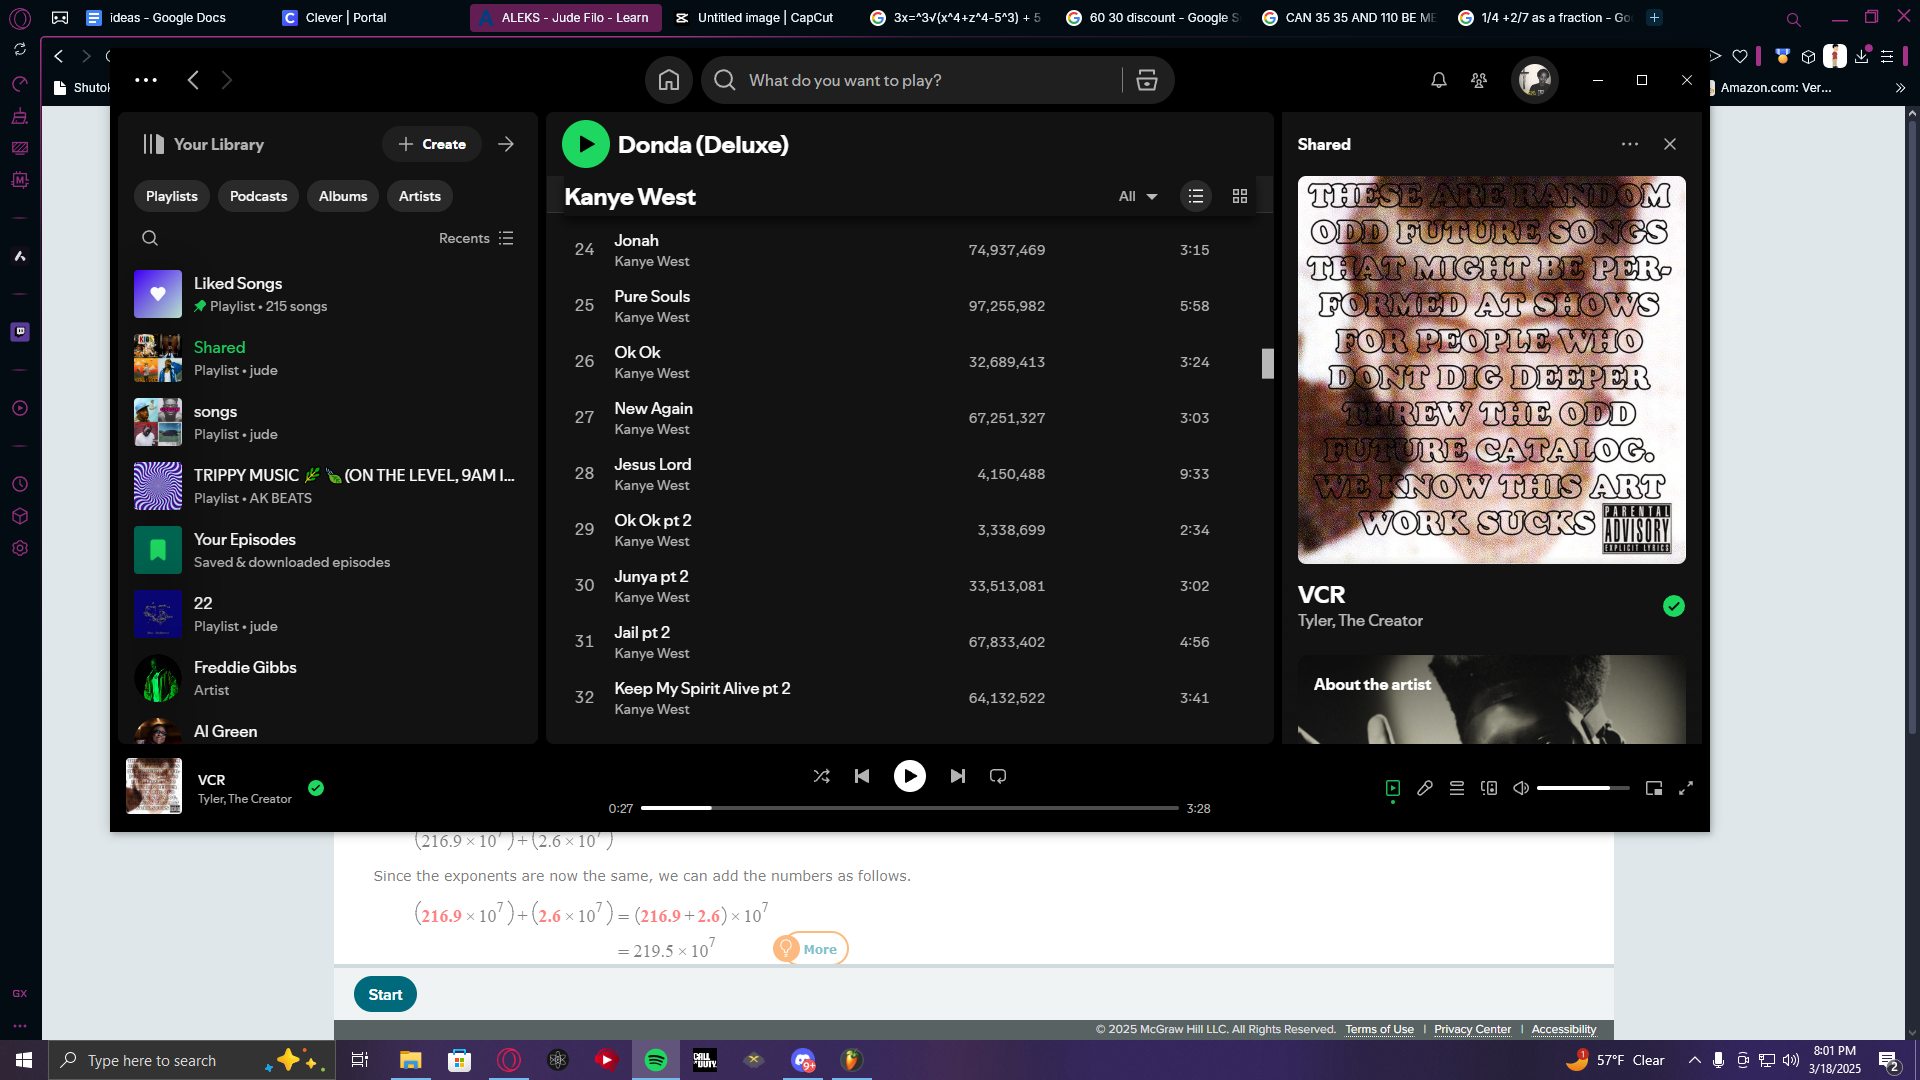Open Spotify from Windows taskbar

click(x=656, y=1060)
